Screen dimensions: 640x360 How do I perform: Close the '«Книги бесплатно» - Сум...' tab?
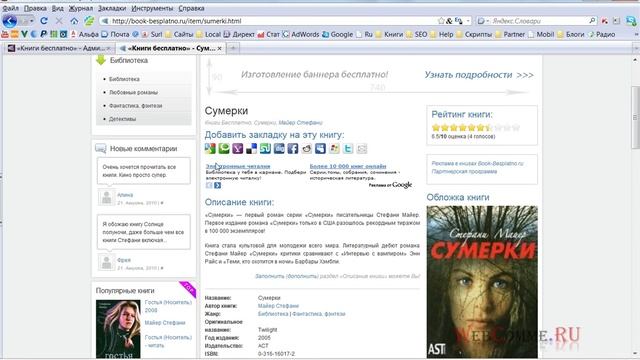(x=220, y=48)
